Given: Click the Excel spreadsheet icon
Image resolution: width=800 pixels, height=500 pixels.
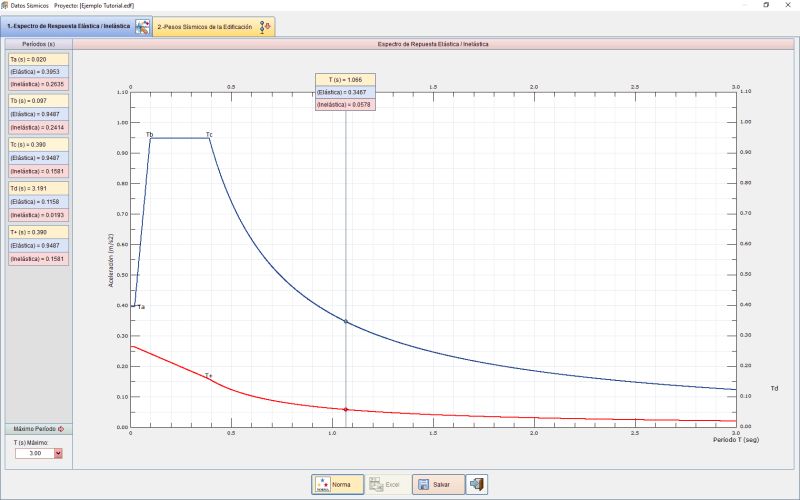Looking at the screenshot, I should [376, 484].
